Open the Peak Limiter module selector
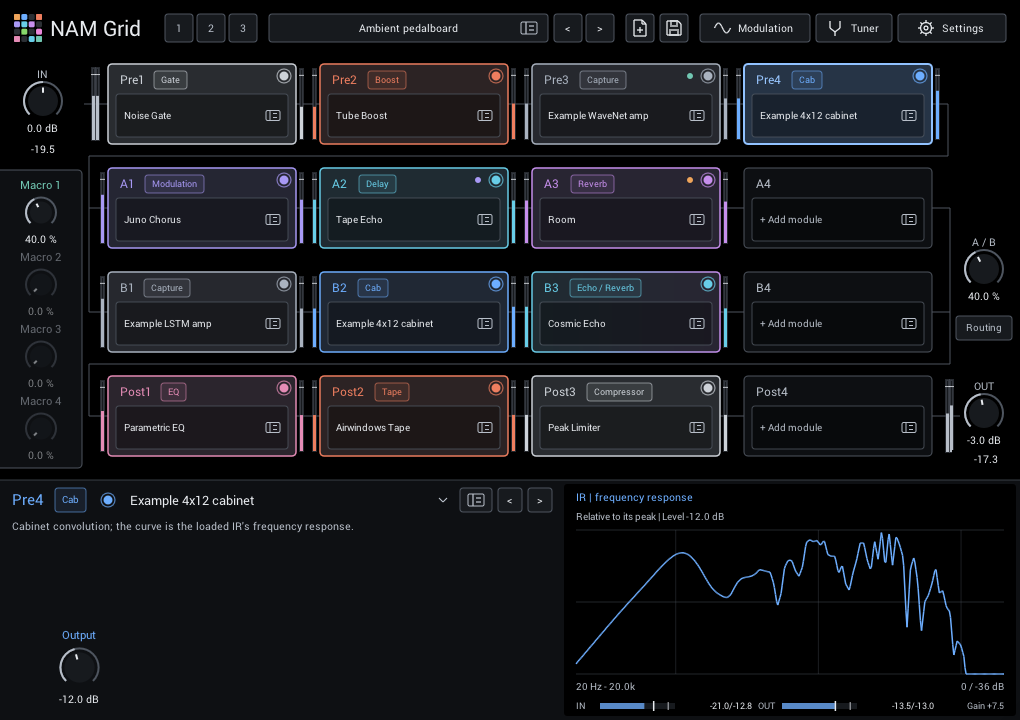 pos(626,428)
